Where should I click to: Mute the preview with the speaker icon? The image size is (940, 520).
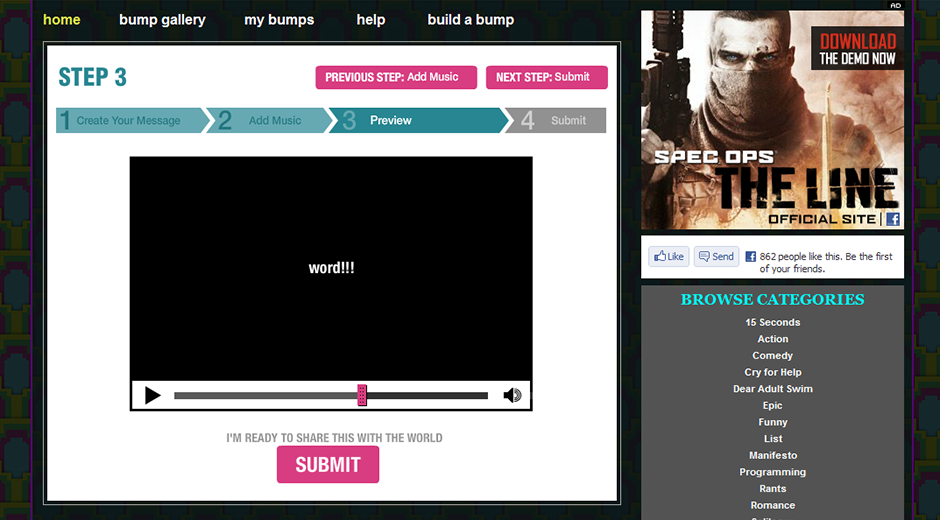(512, 395)
